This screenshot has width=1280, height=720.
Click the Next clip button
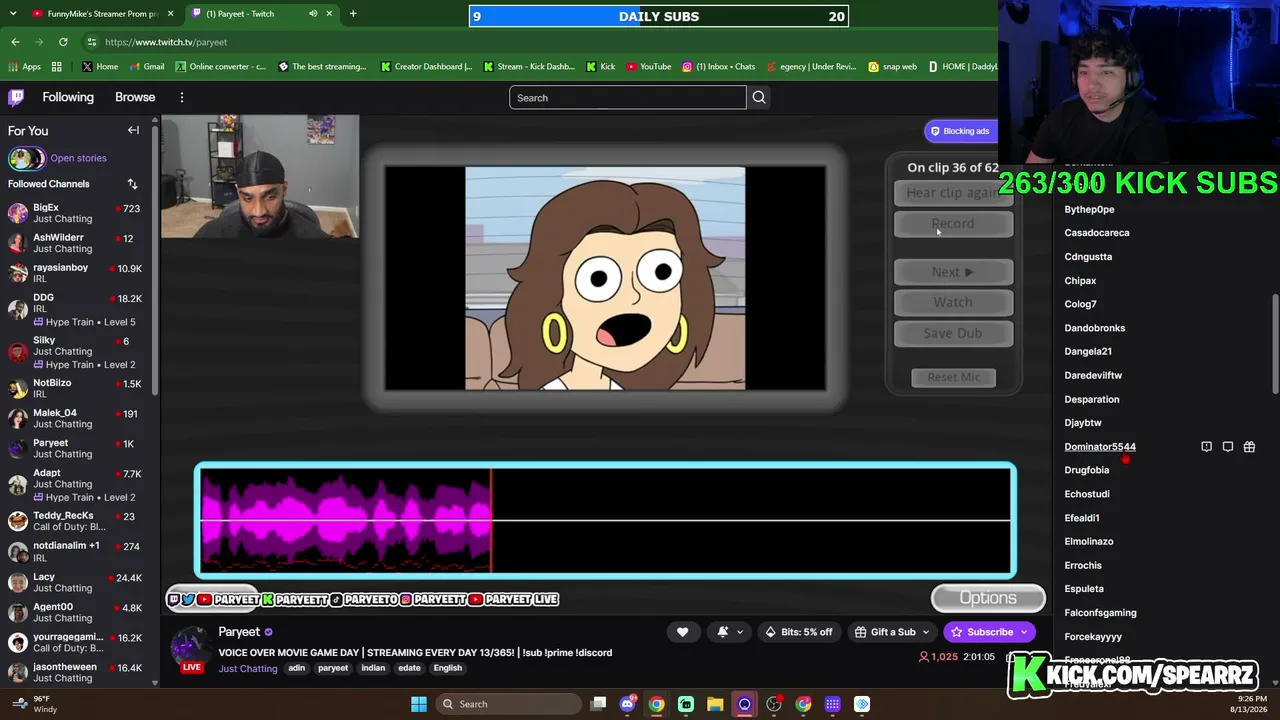point(953,272)
